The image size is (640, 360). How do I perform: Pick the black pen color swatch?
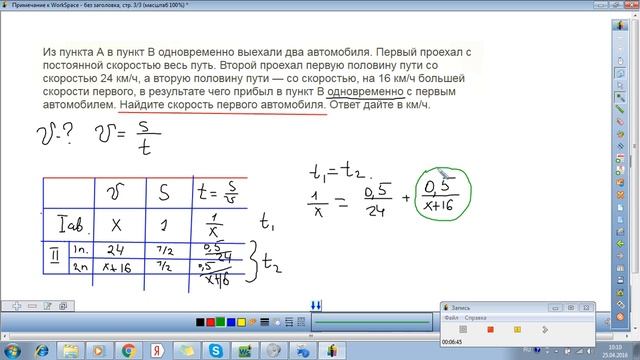pyautogui.click(x=200, y=322)
